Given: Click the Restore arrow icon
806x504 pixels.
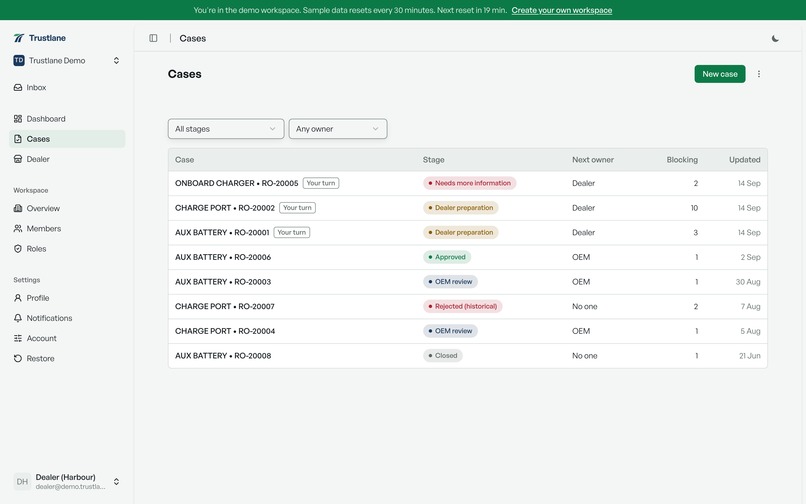Looking at the screenshot, I should click(x=18, y=358).
